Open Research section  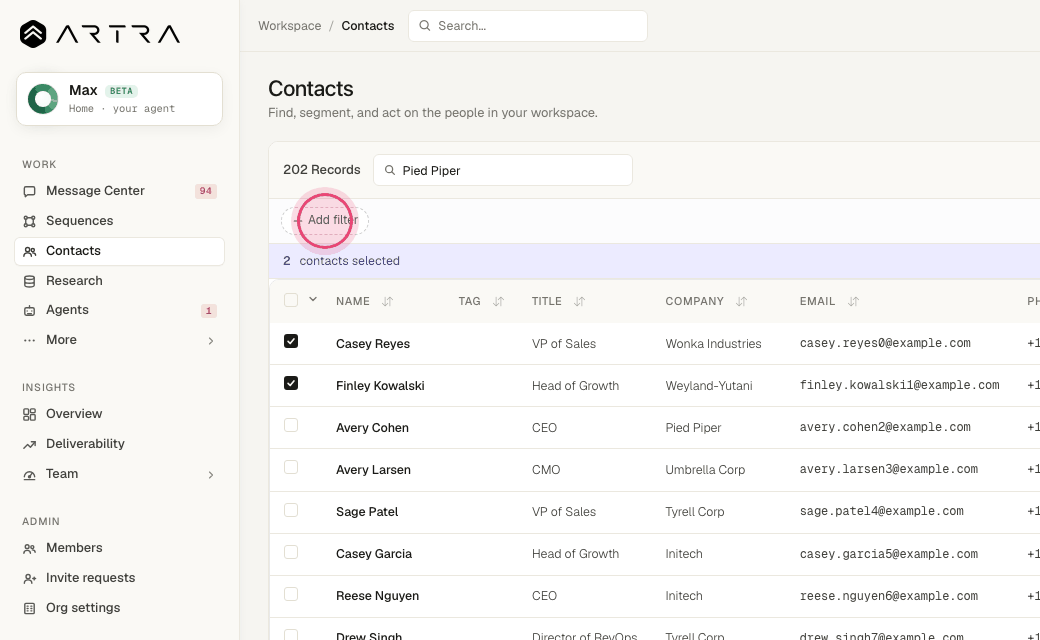coord(119,281)
